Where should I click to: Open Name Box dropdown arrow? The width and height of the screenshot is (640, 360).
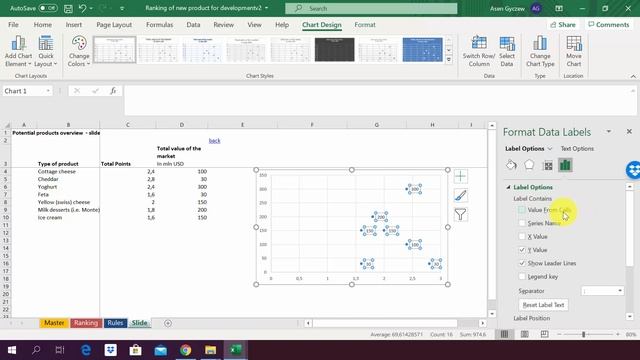tap(48, 91)
